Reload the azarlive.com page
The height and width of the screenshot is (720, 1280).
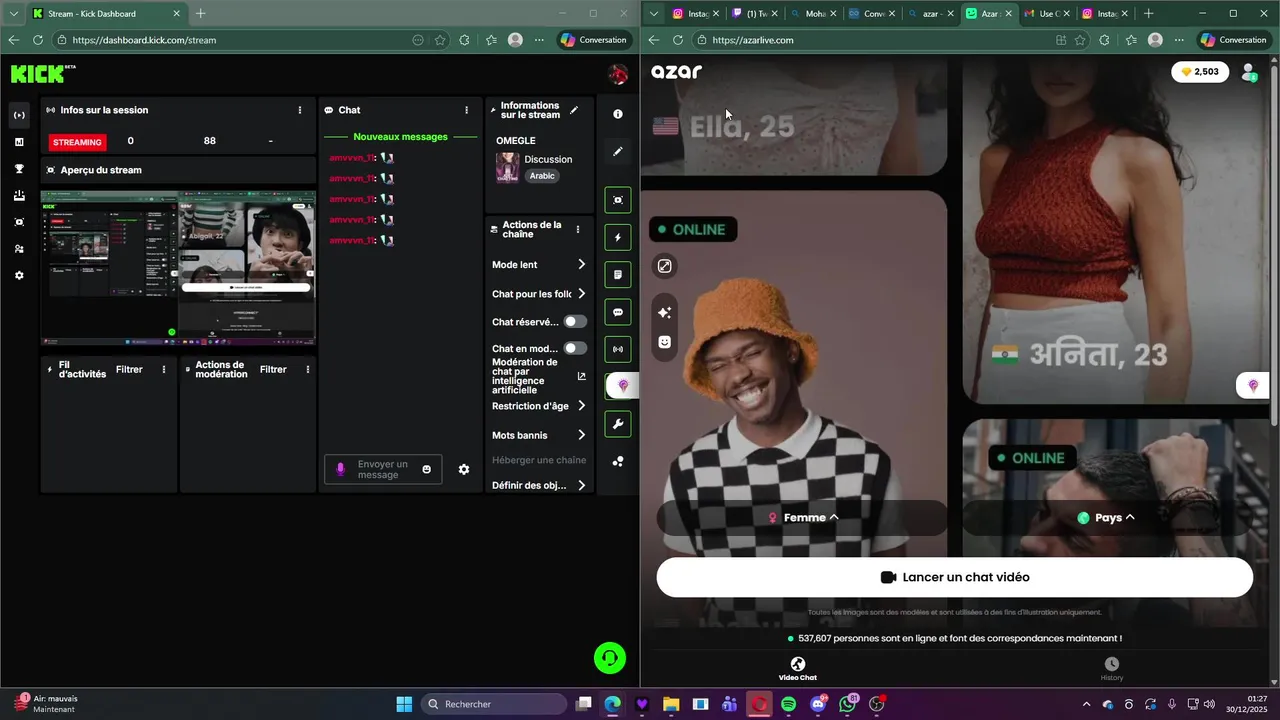tap(677, 40)
